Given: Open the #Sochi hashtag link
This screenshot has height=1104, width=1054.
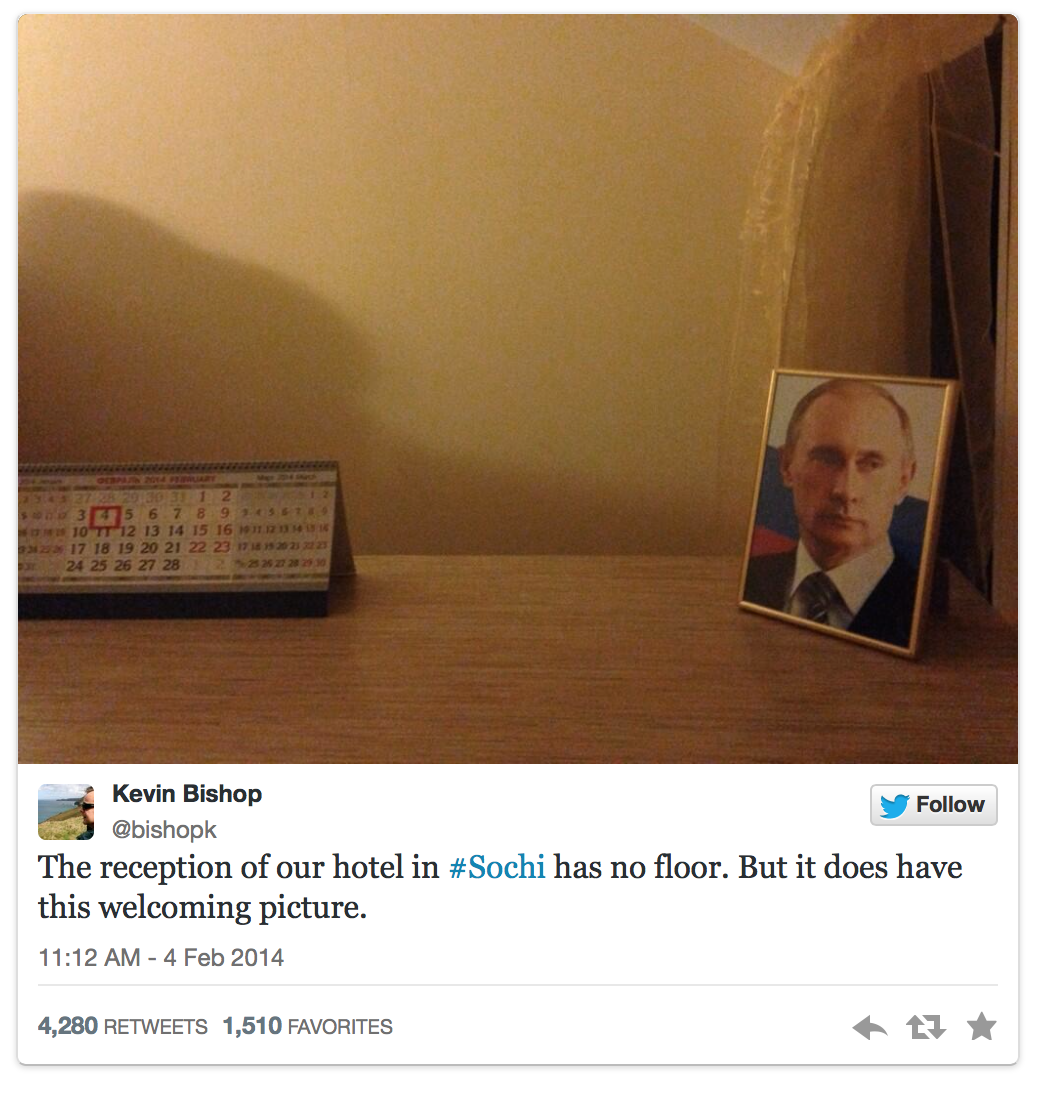Looking at the screenshot, I should pos(497,867).
